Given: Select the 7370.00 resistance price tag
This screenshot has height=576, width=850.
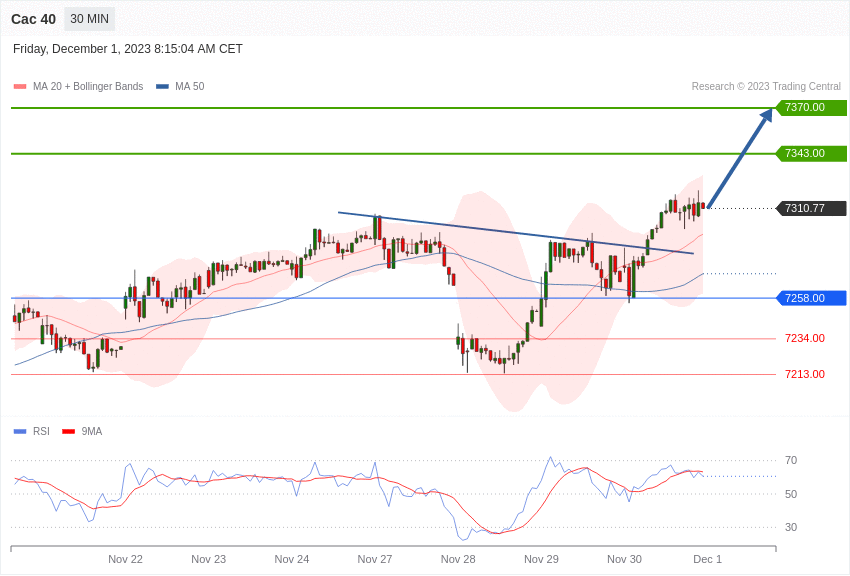Looking at the screenshot, I should (812, 107).
